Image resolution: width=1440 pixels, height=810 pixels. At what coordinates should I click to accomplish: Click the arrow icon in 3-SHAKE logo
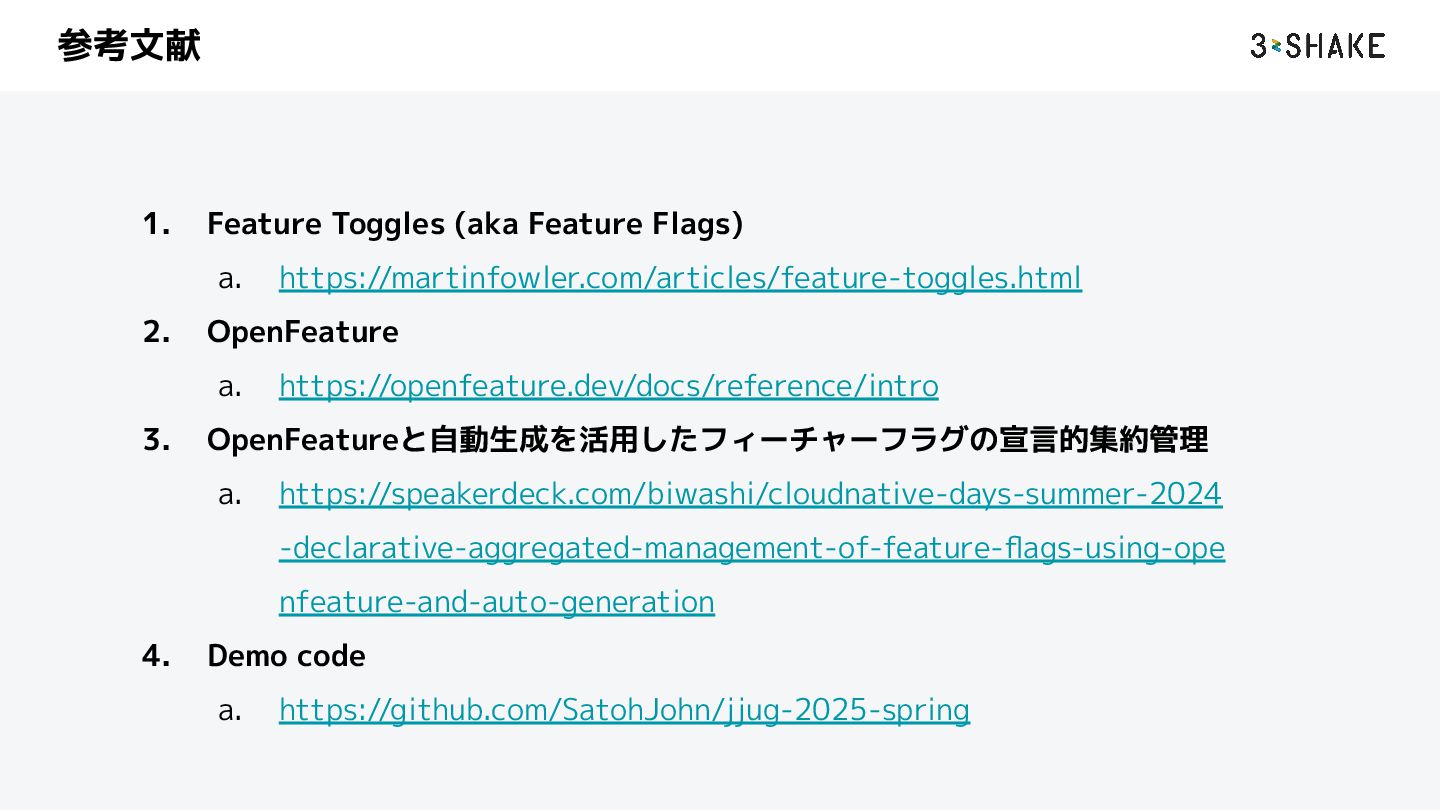[x=1276, y=46]
